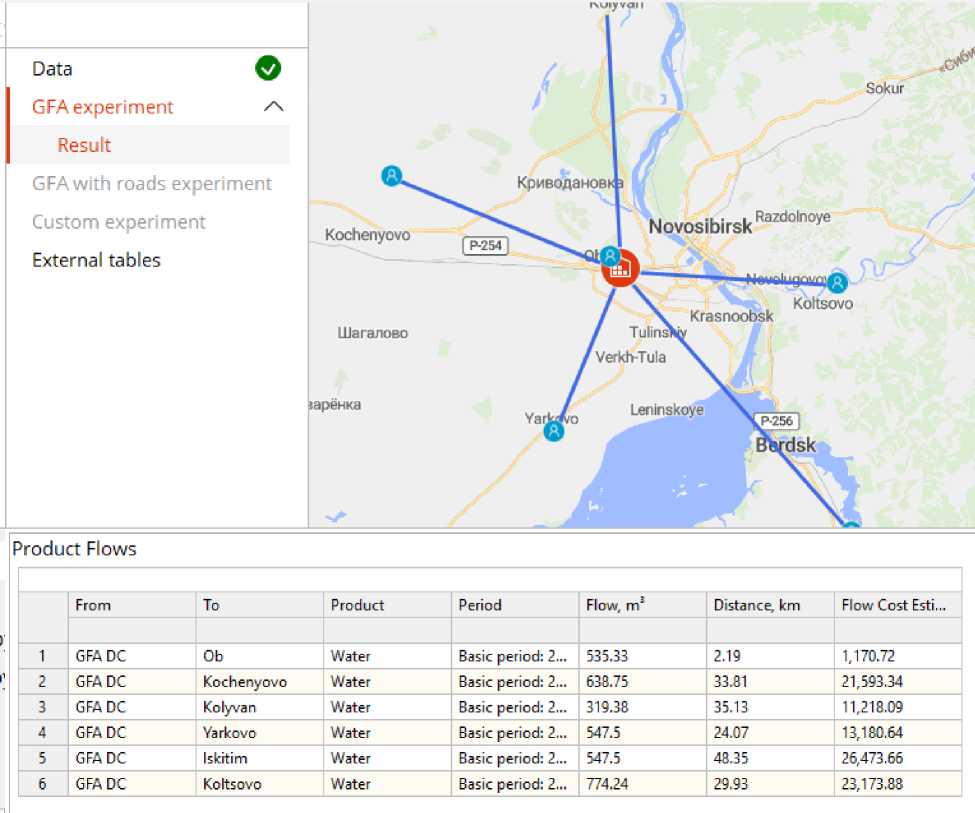Select the red GFA DC warehouse marker
Image resolution: width=975 pixels, height=813 pixels.
pos(620,269)
